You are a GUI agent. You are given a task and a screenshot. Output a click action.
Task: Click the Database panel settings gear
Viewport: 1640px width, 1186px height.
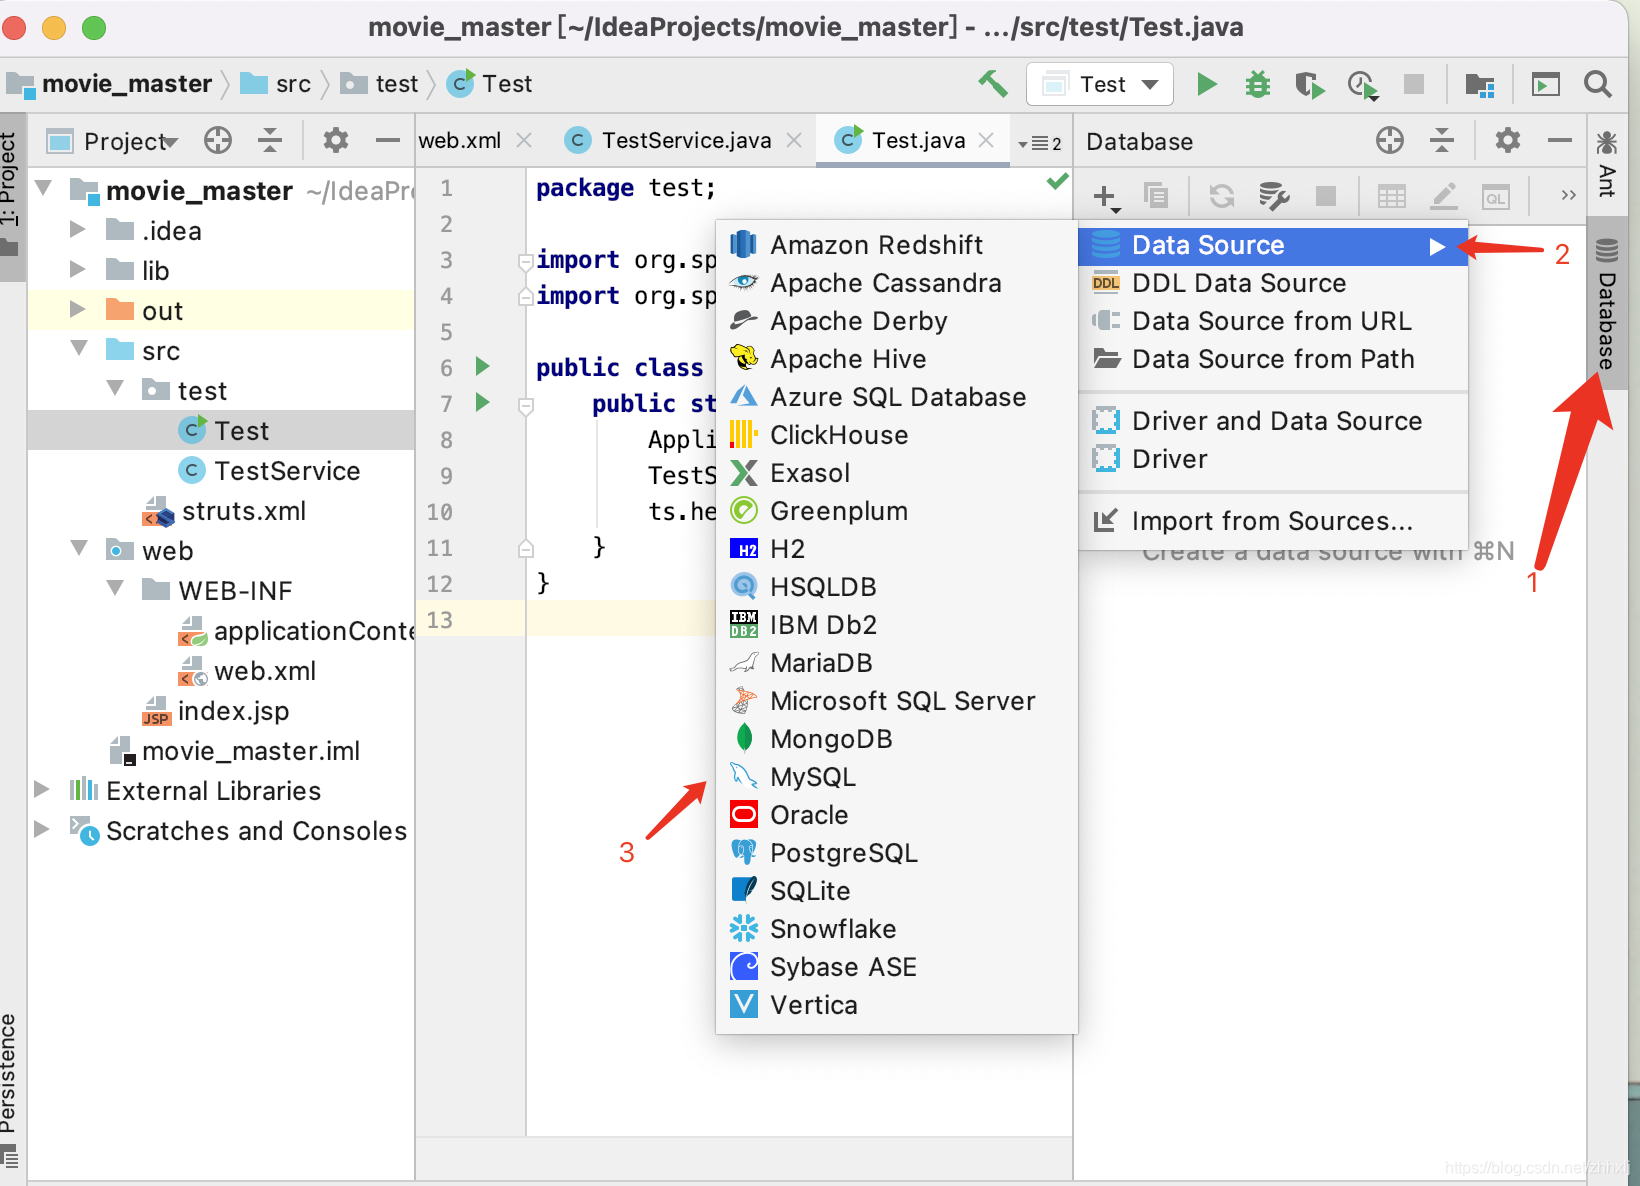click(1507, 141)
